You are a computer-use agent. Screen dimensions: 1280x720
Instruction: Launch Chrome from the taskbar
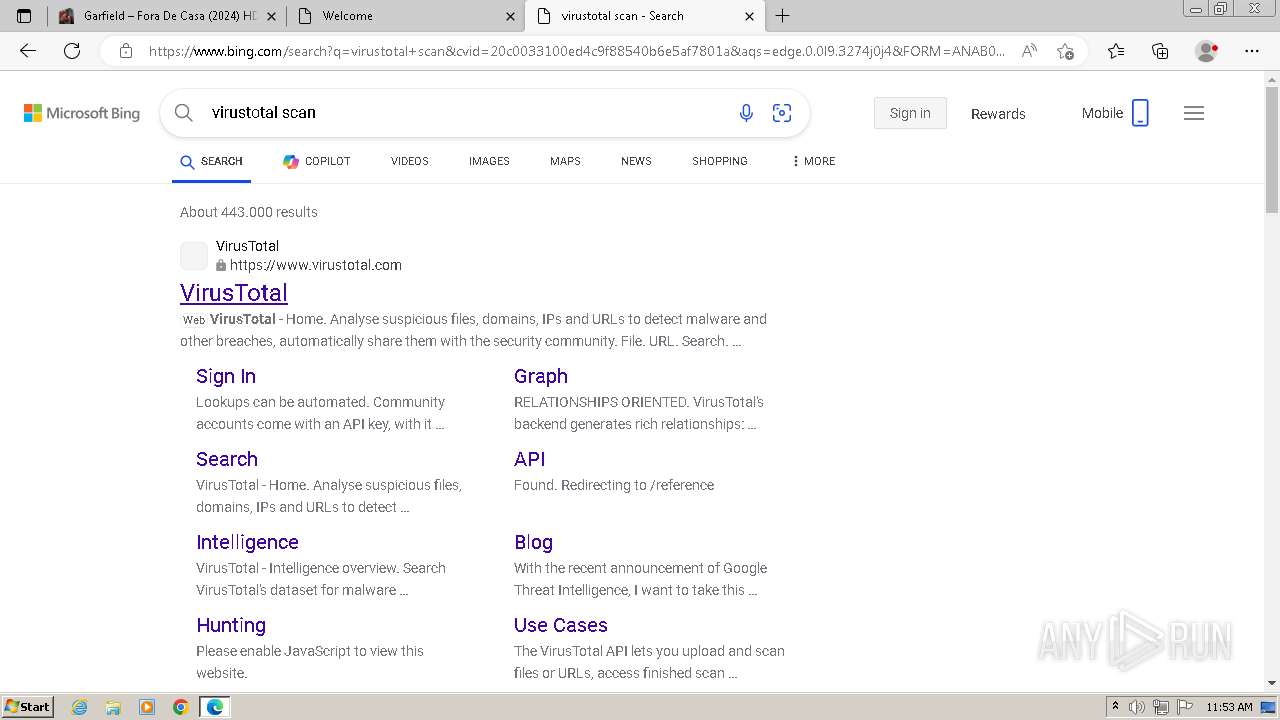(180, 707)
